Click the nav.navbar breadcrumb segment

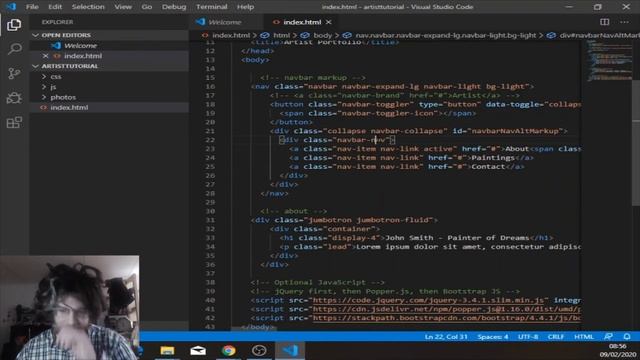(445, 36)
